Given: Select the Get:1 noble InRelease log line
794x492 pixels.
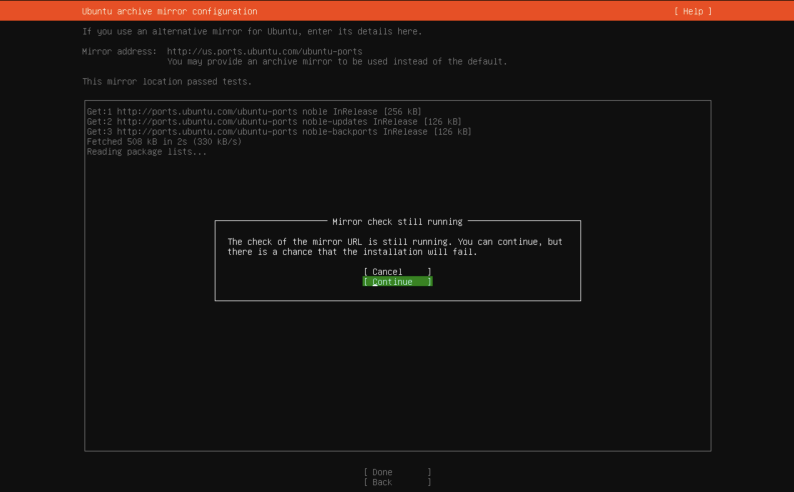Looking at the screenshot, I should (x=254, y=111).
